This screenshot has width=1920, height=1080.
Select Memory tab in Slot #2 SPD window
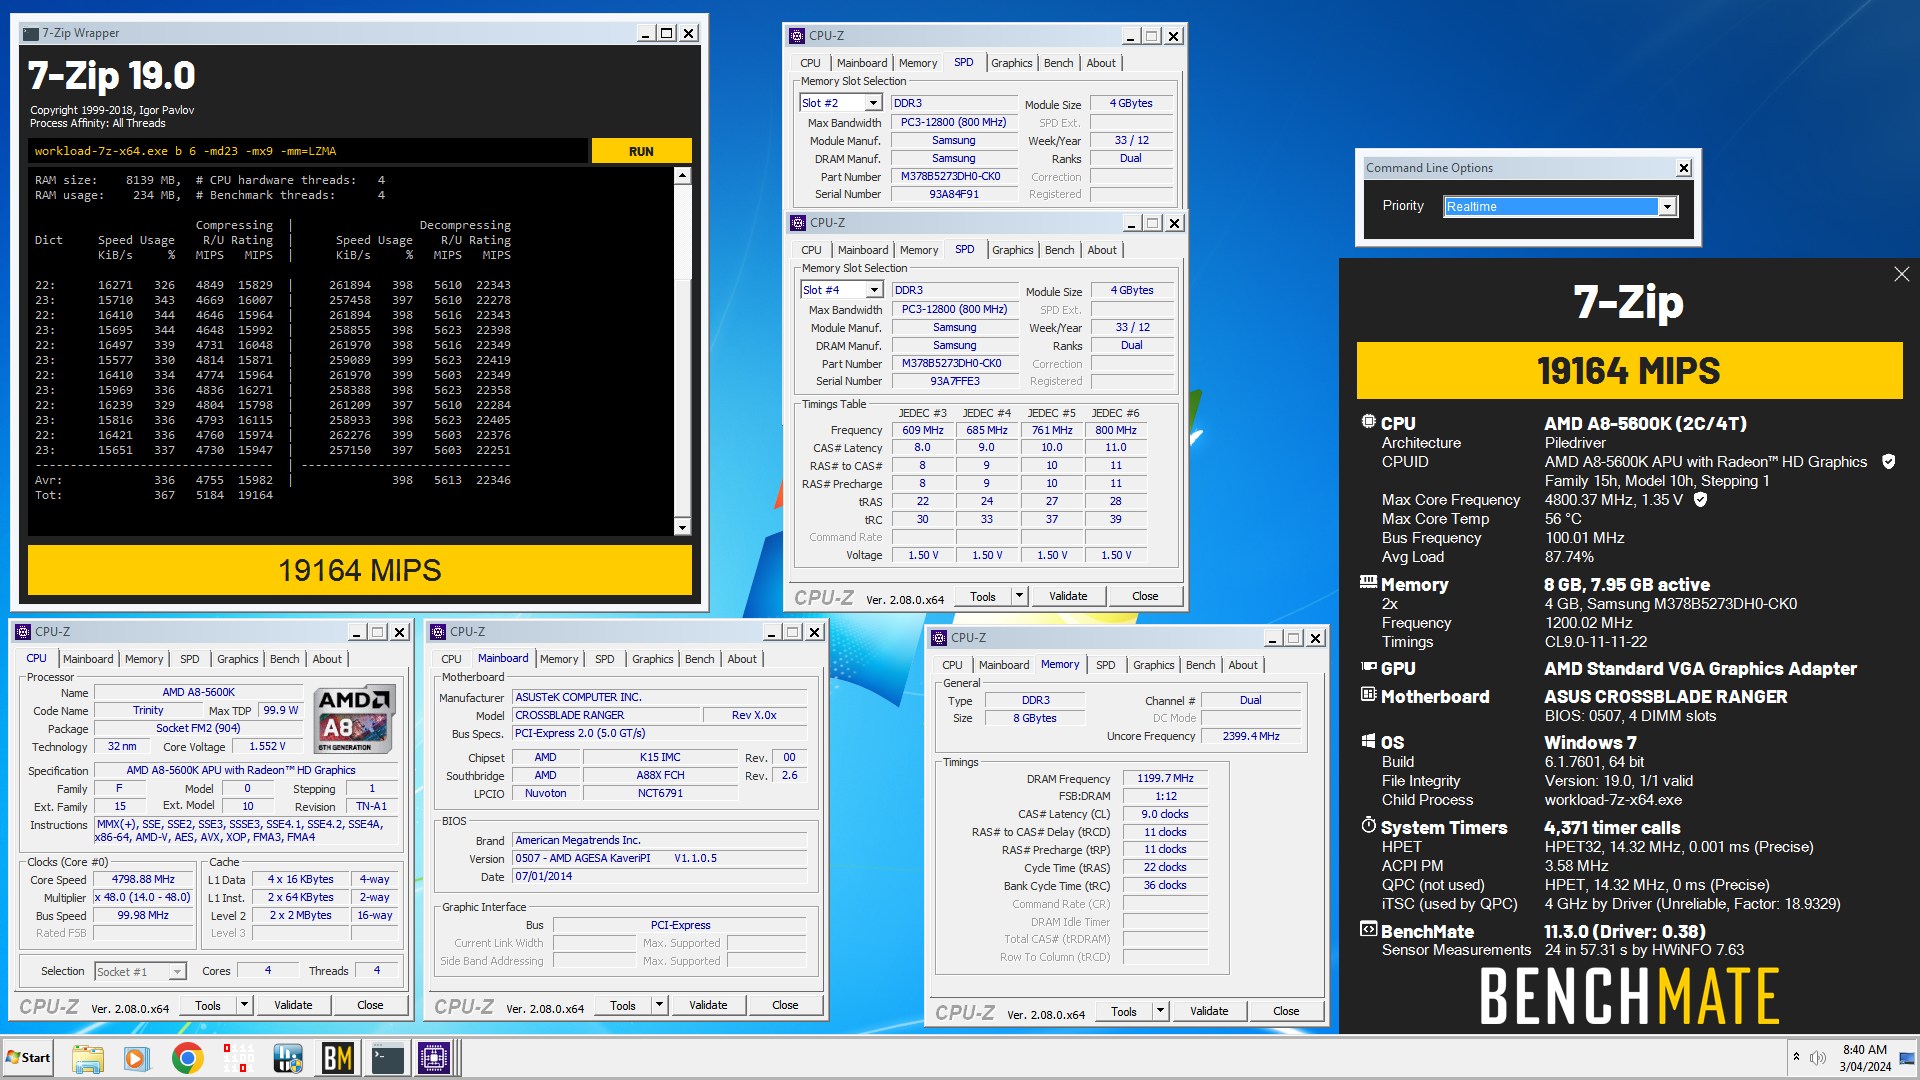click(918, 63)
